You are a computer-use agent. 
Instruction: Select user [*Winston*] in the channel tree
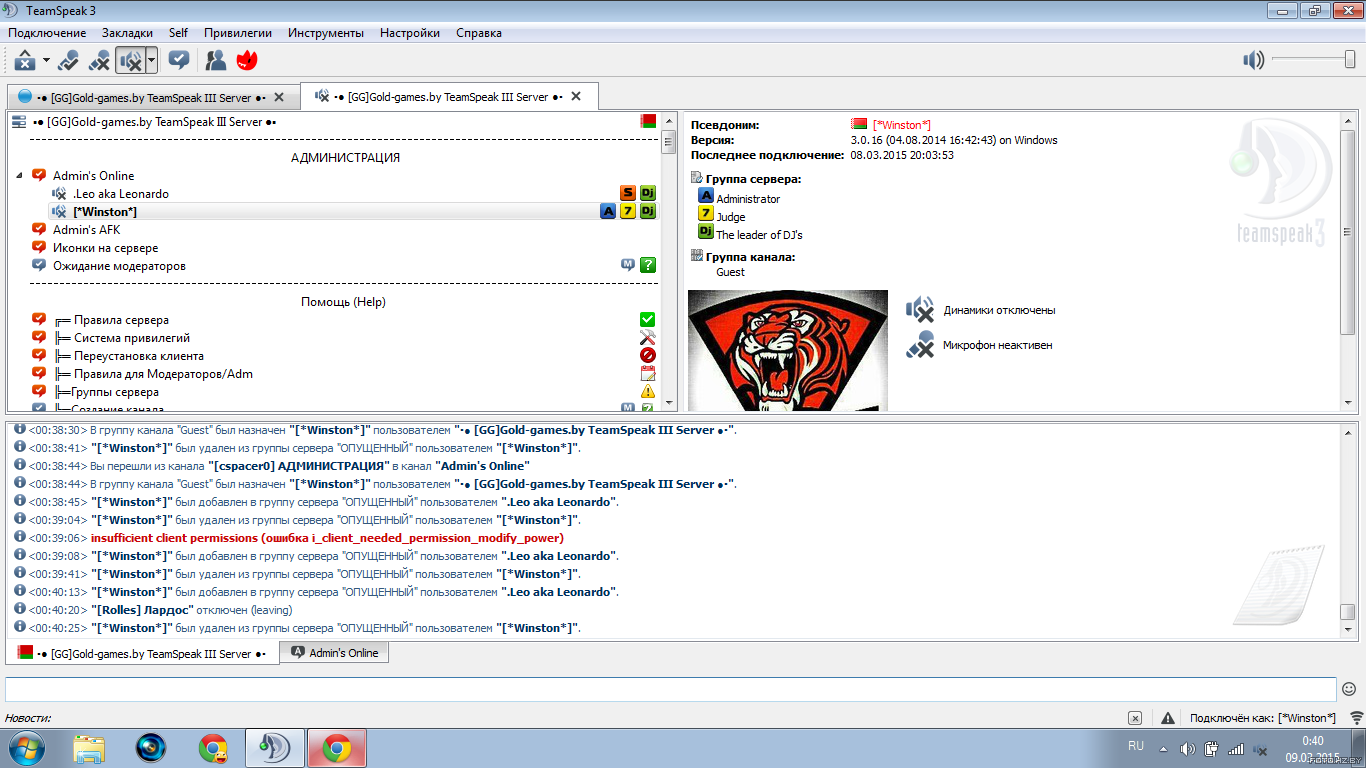pyautogui.click(x=105, y=212)
